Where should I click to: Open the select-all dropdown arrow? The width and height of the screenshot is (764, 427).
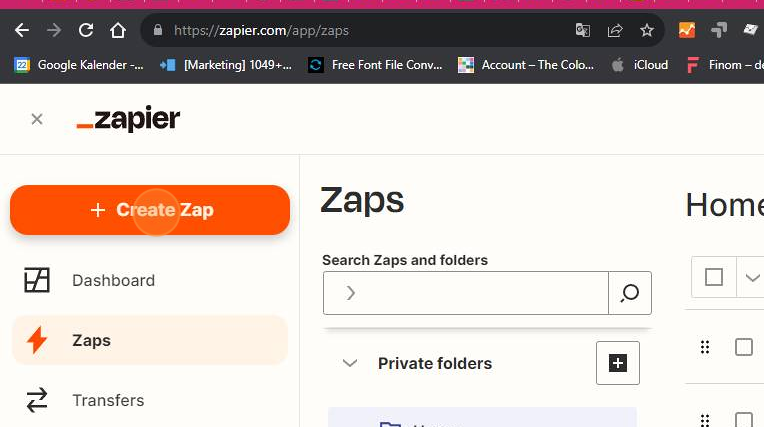(x=752, y=278)
